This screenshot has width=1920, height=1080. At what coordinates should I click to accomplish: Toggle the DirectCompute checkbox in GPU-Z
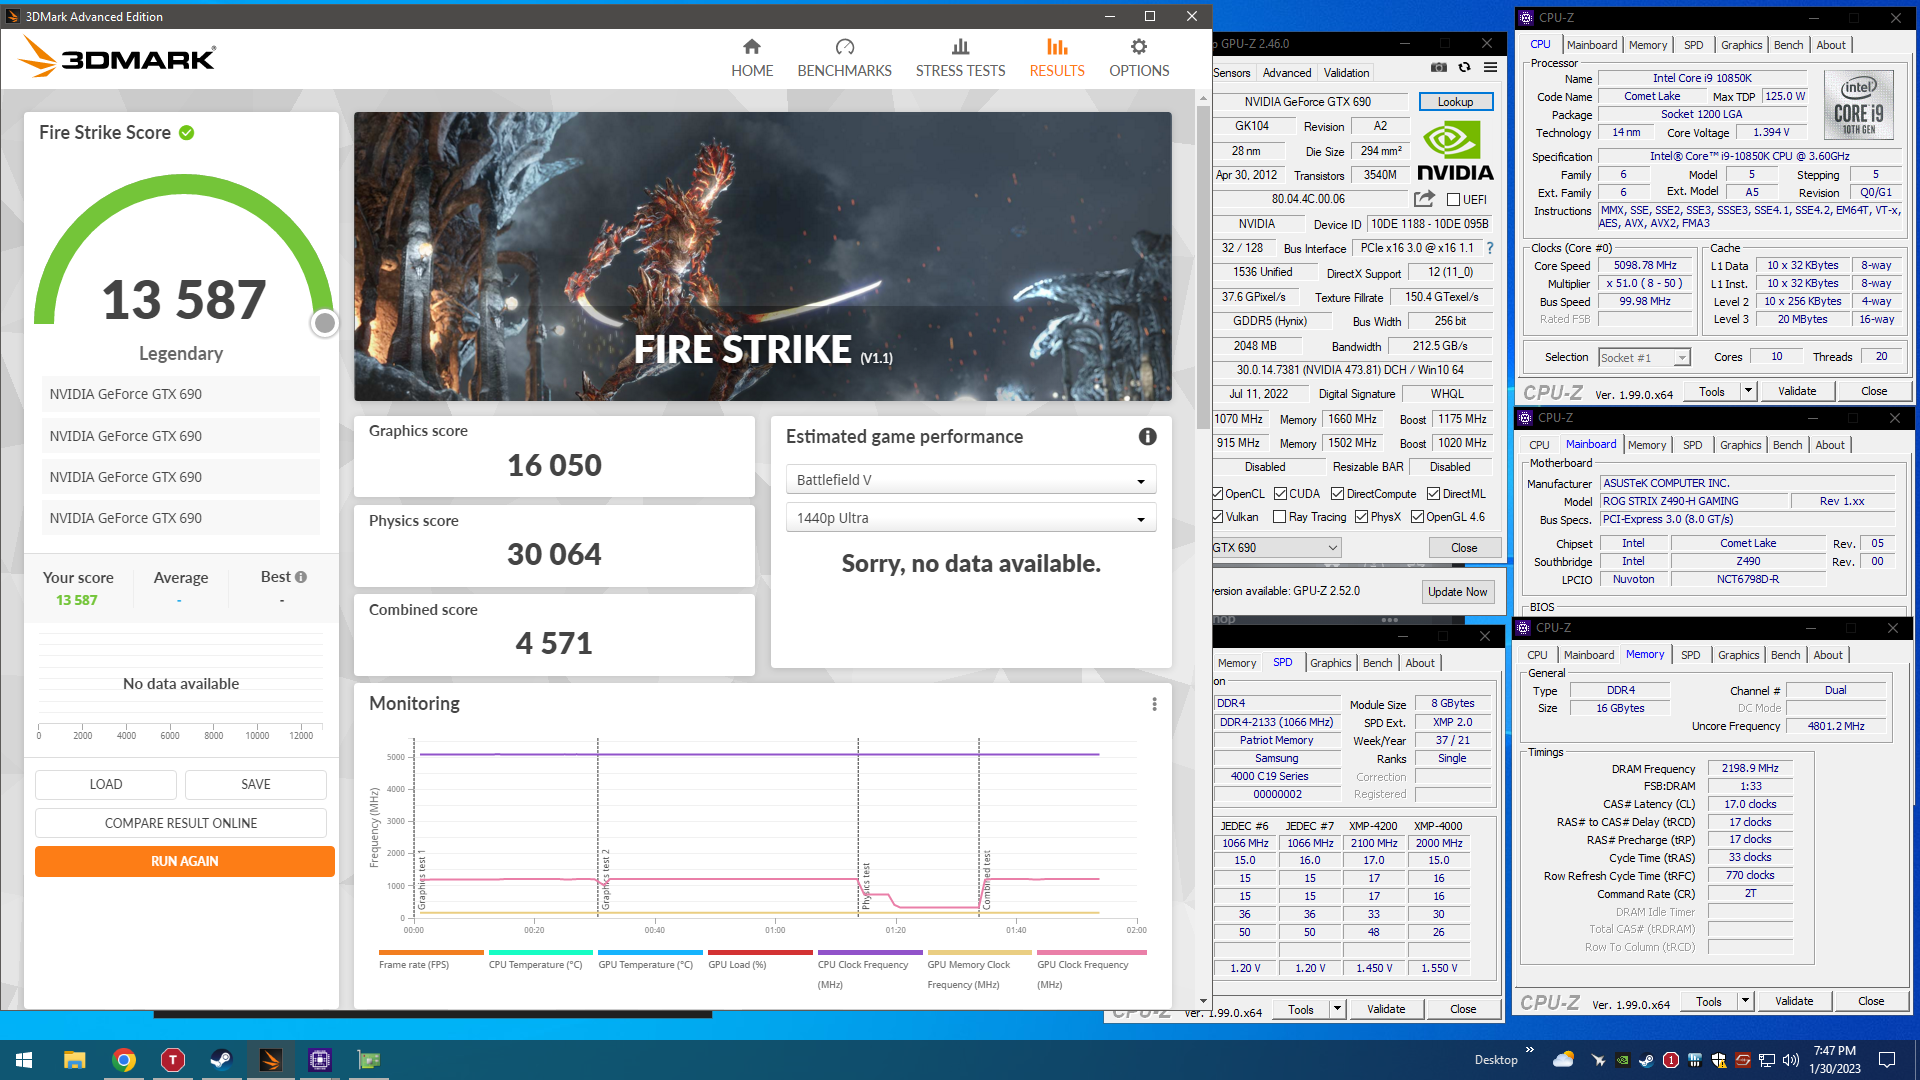point(1337,494)
